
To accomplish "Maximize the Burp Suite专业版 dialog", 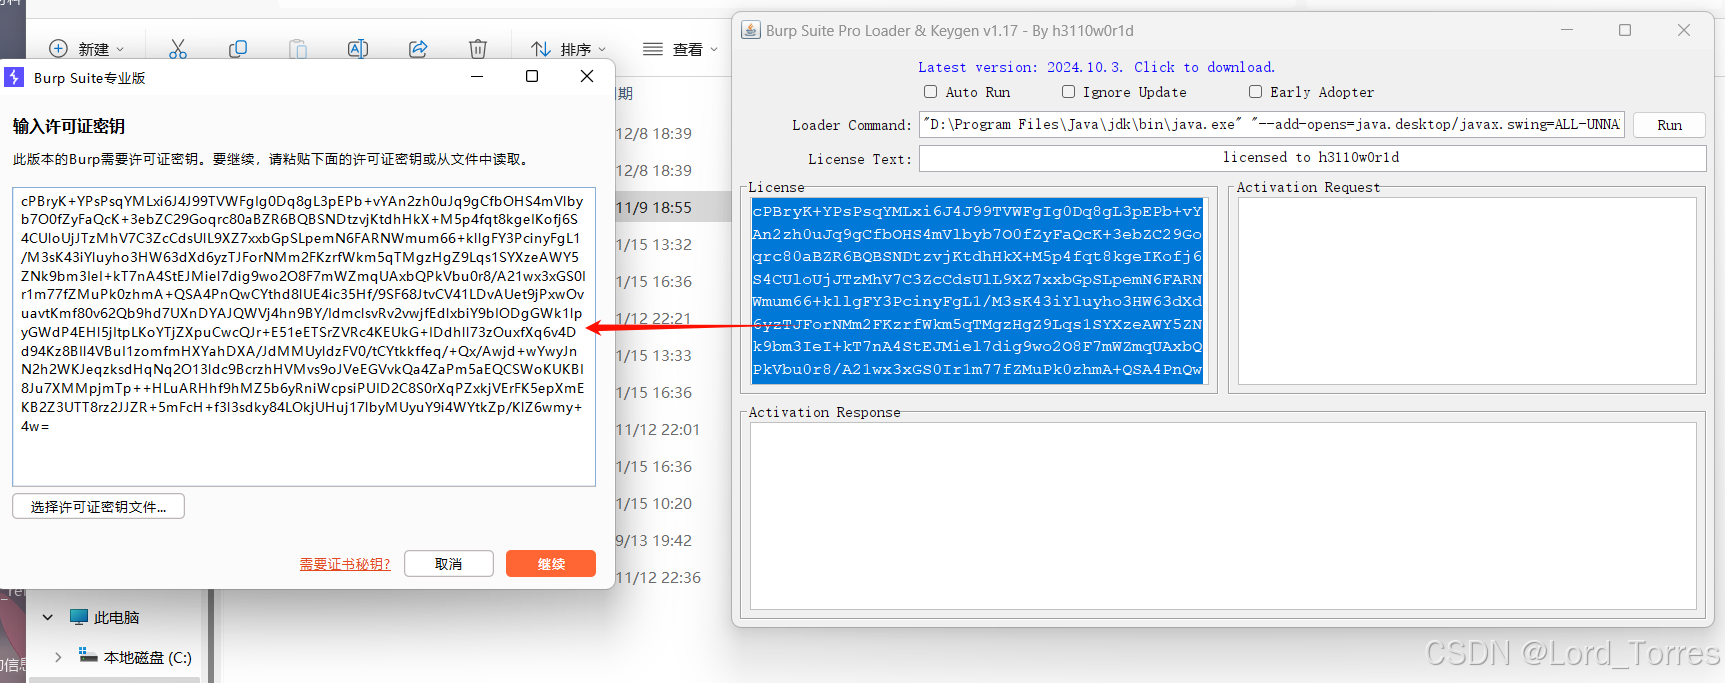I will (x=532, y=76).
